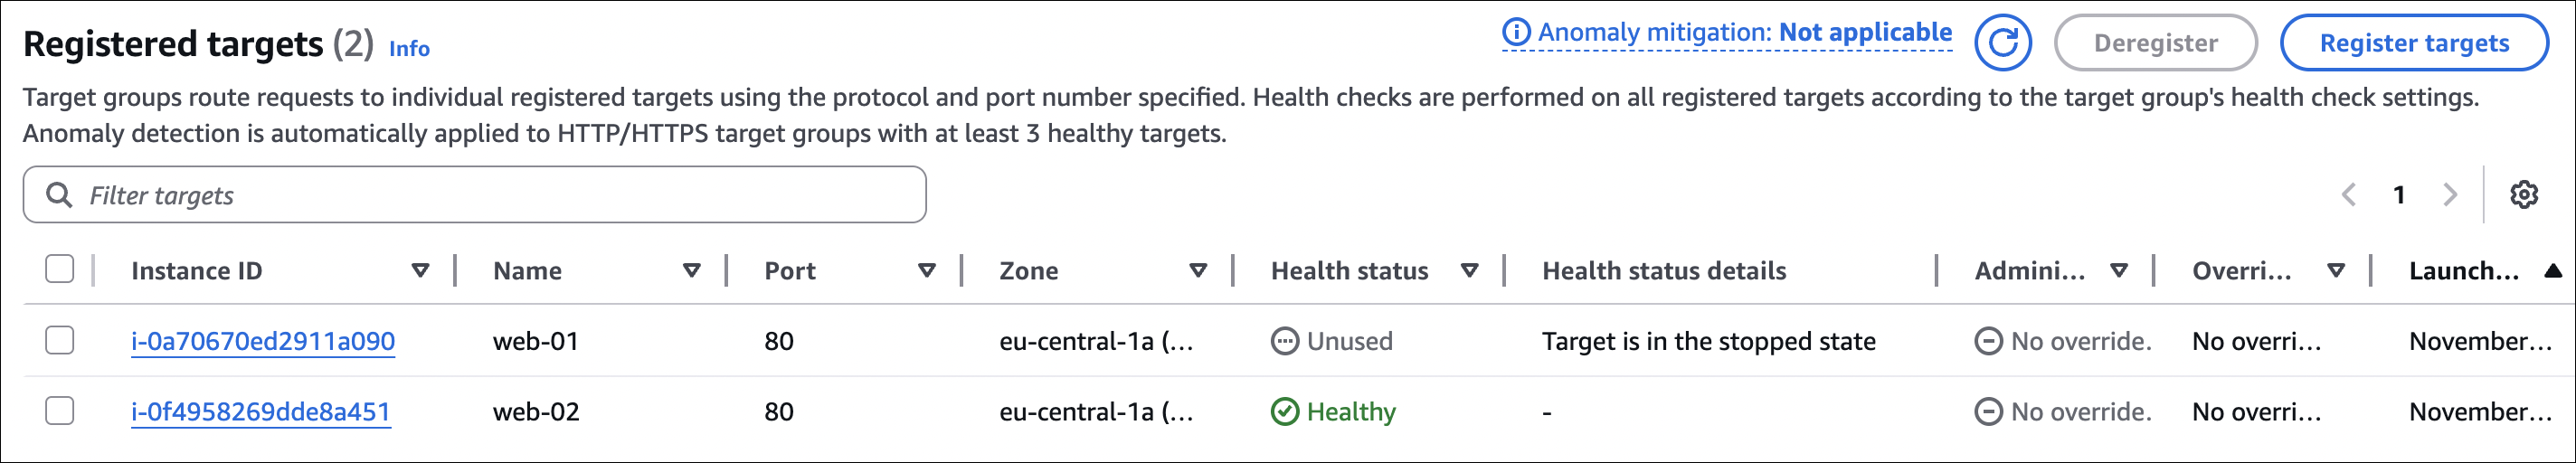
Task: Click the Anomaly mitigation info icon
Action: pyautogui.click(x=1516, y=33)
